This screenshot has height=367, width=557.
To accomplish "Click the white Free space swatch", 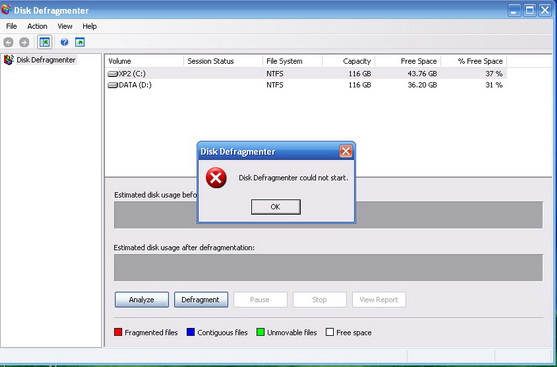I will (x=330, y=332).
